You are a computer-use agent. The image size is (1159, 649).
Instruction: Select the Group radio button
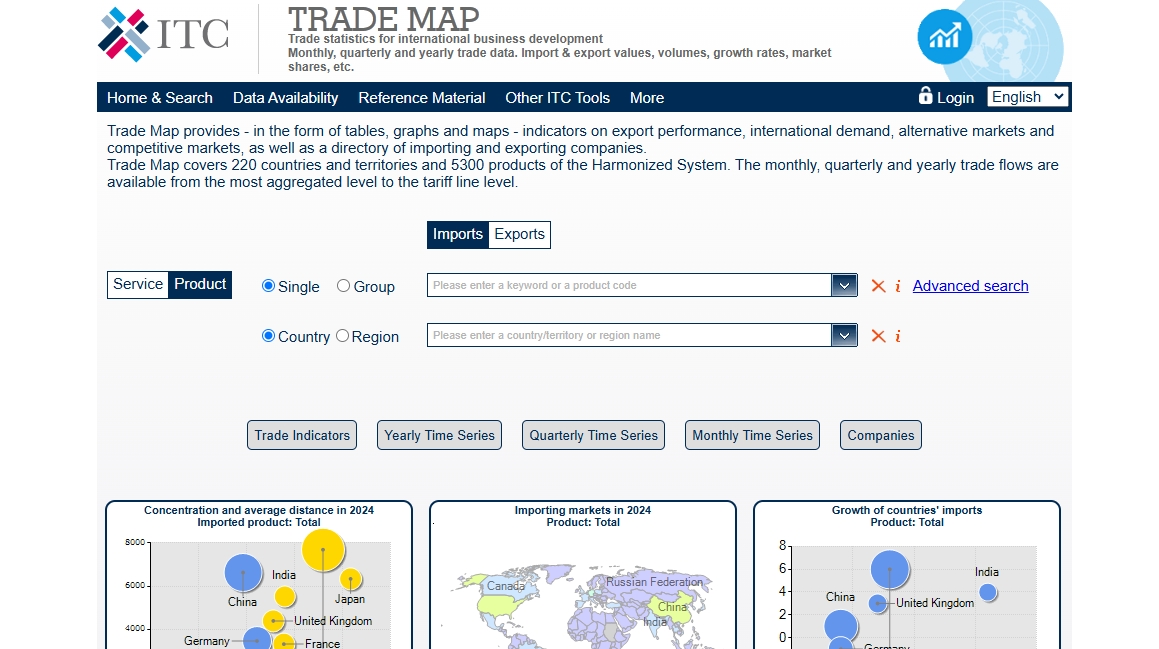343,286
